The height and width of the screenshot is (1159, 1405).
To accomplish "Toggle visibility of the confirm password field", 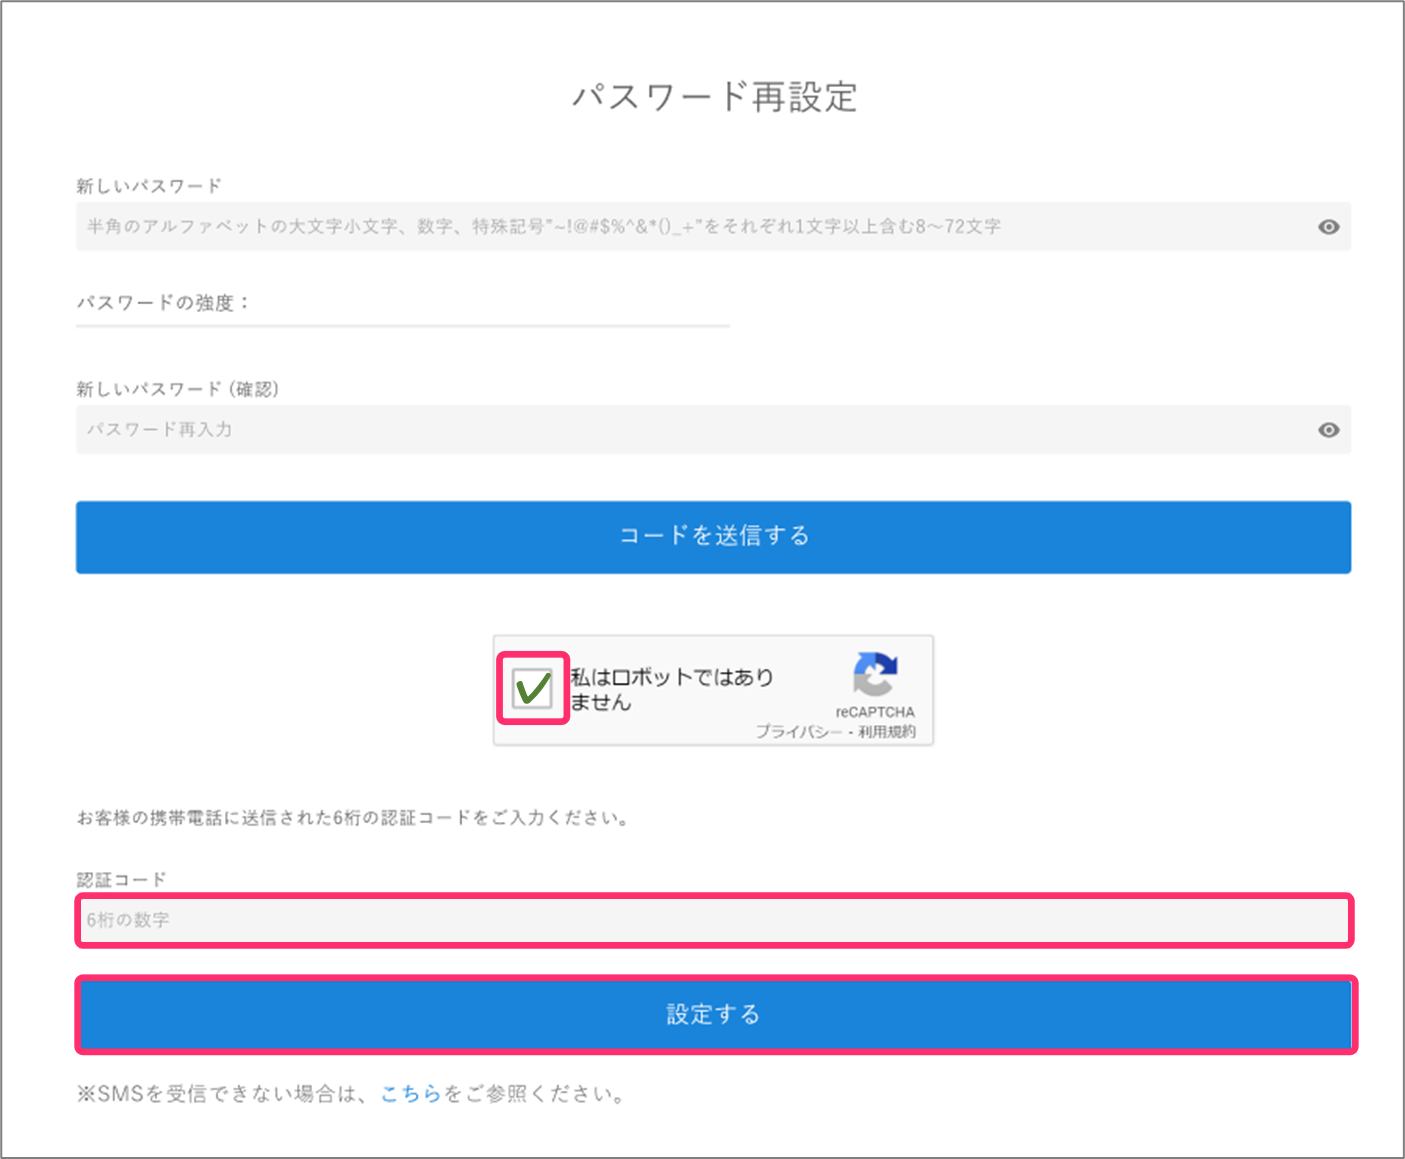I will click(x=1328, y=430).
